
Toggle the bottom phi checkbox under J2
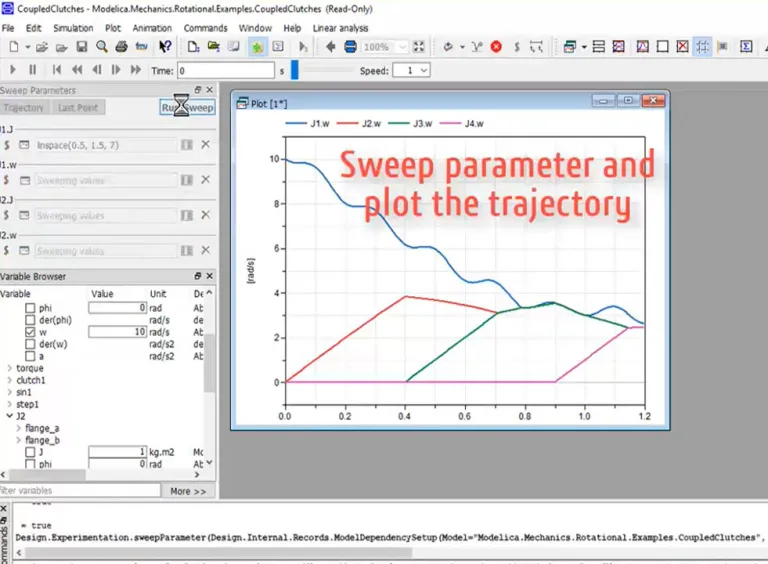[30, 464]
